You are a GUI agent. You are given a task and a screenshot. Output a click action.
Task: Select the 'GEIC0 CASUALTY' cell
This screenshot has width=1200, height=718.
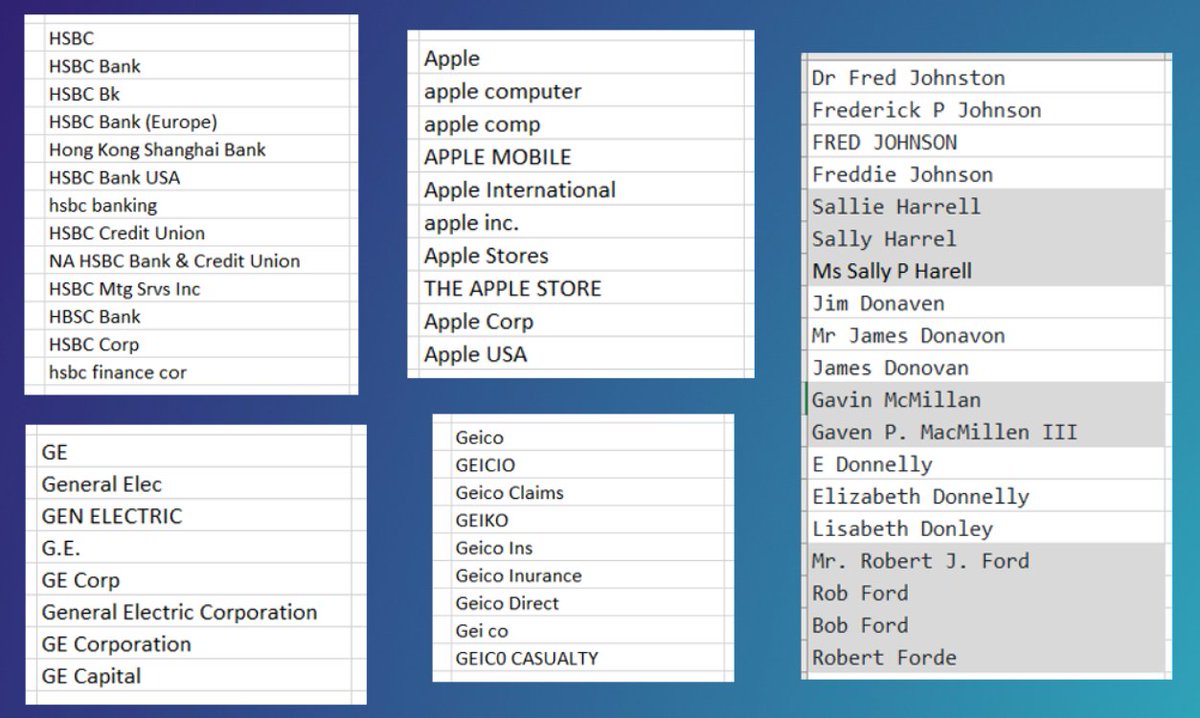click(x=586, y=659)
